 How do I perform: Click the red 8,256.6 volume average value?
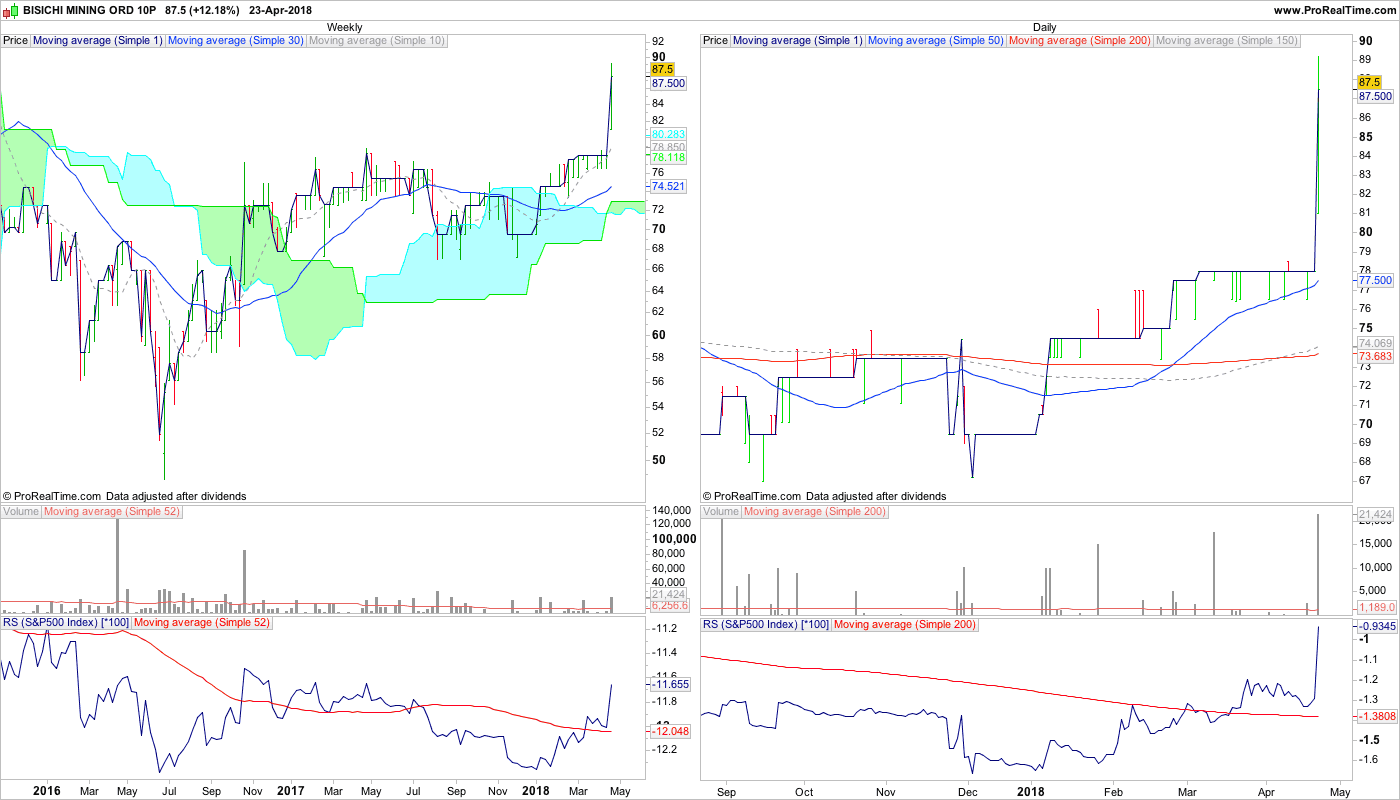(668, 606)
